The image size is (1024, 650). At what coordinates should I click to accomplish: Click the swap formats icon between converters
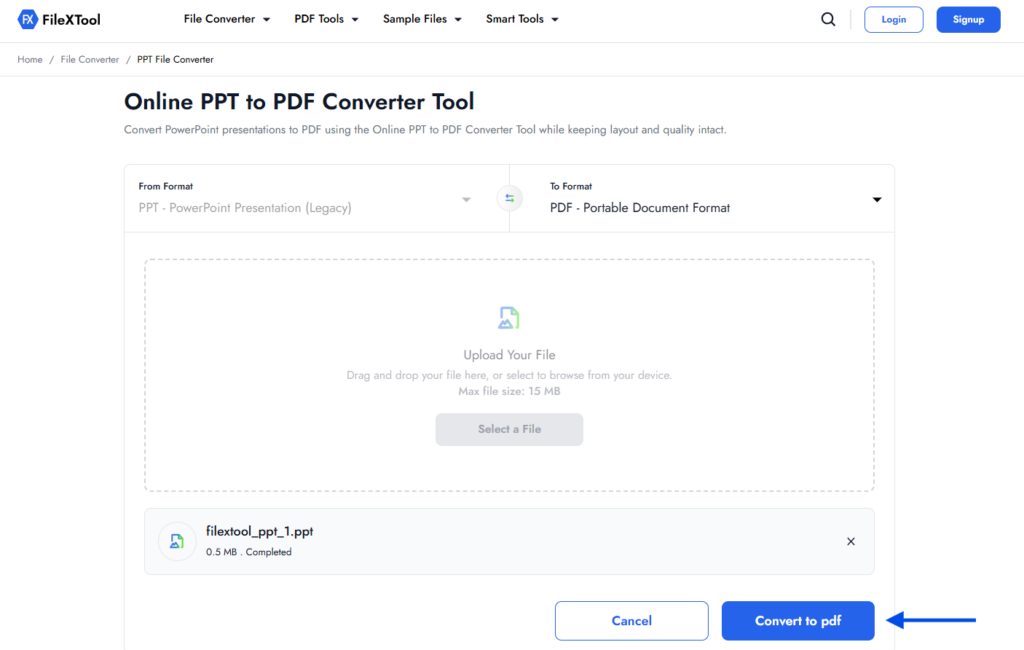(509, 197)
